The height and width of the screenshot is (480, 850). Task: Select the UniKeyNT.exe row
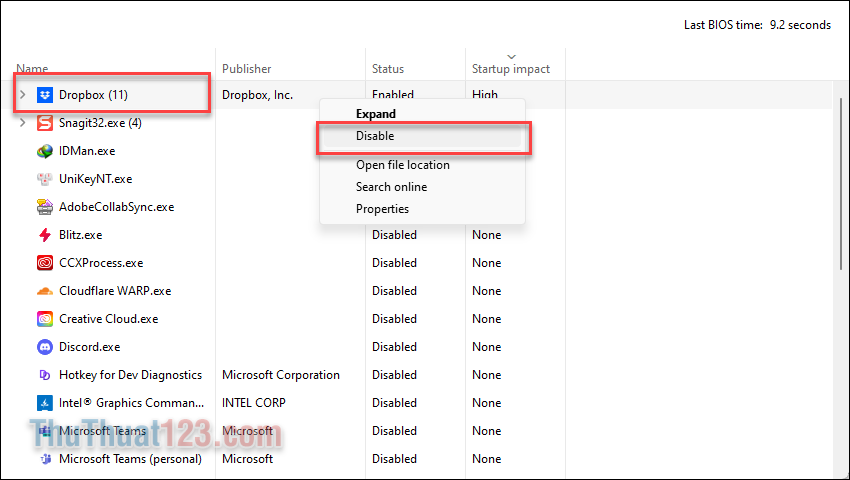pos(95,179)
